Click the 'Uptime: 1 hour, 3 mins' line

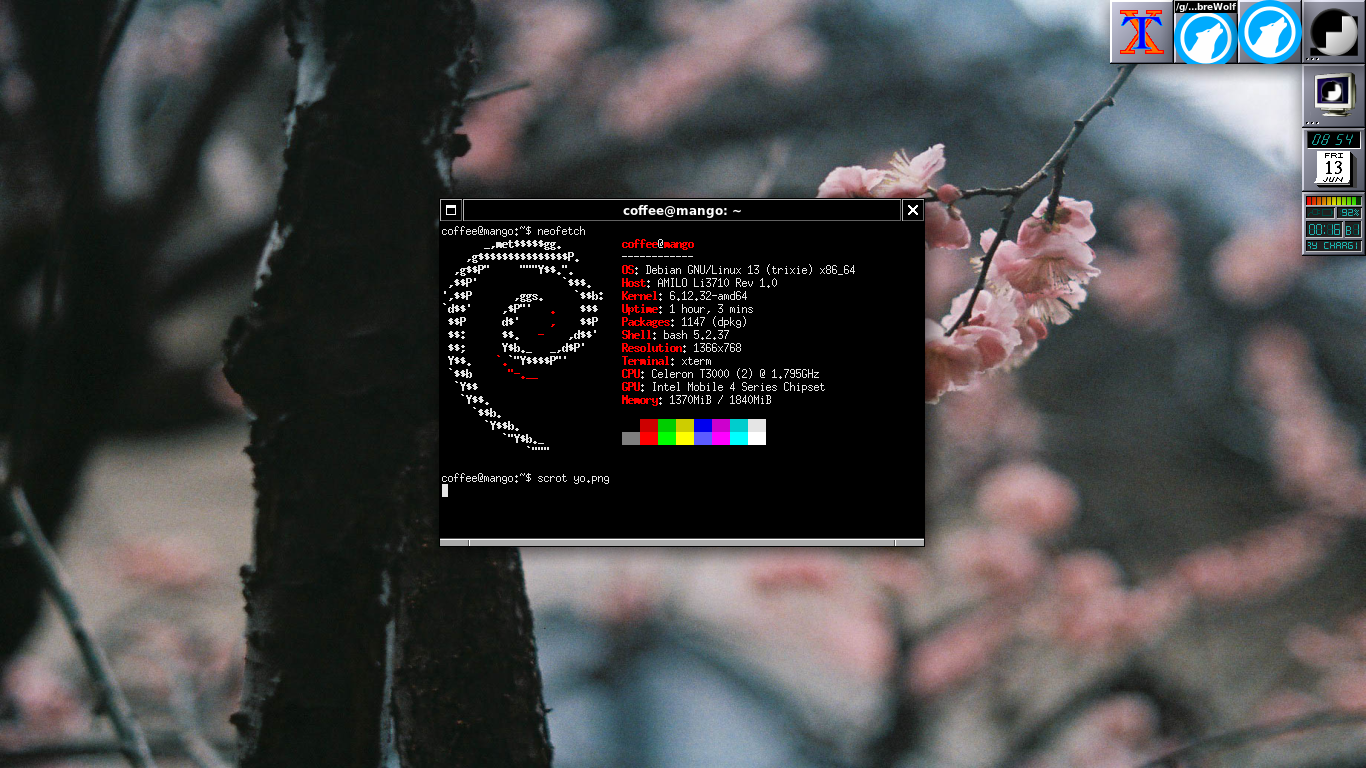click(x=687, y=309)
